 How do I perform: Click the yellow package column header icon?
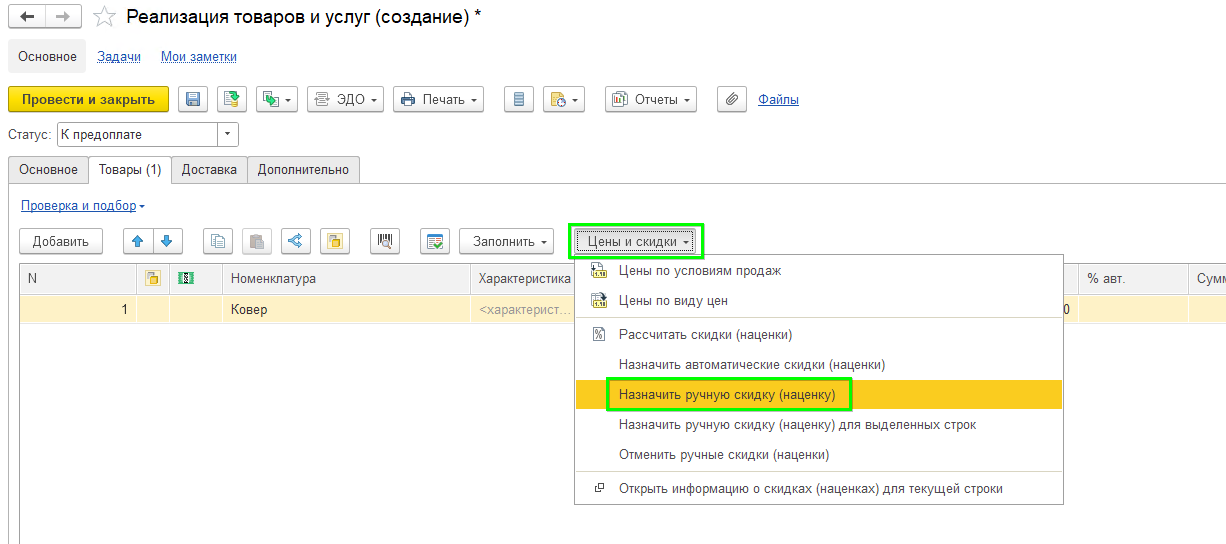point(152,278)
